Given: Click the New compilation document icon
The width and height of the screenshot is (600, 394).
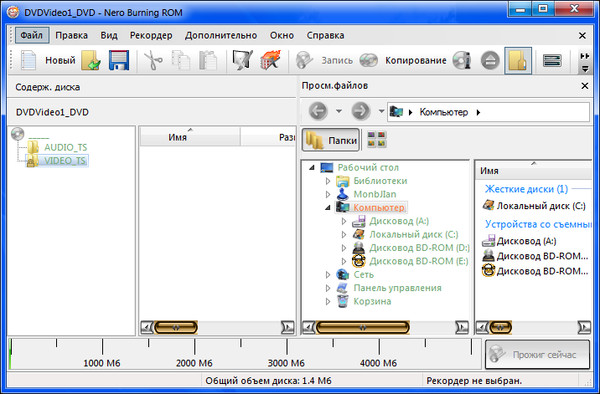Looking at the screenshot, I should point(28,60).
